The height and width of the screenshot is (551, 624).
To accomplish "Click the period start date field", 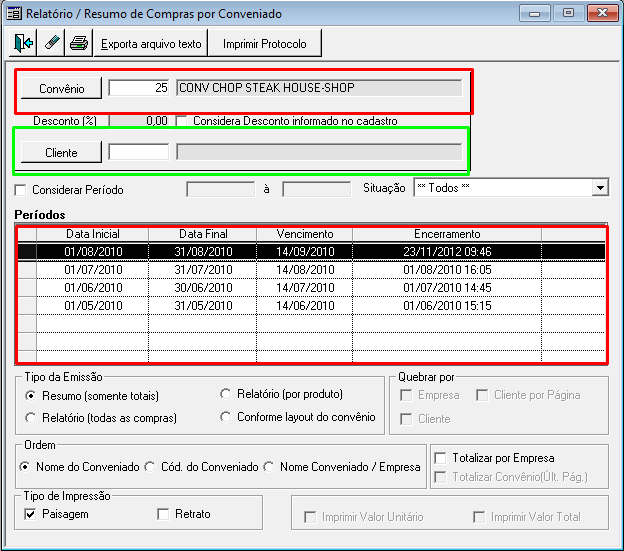I will click(x=220, y=189).
